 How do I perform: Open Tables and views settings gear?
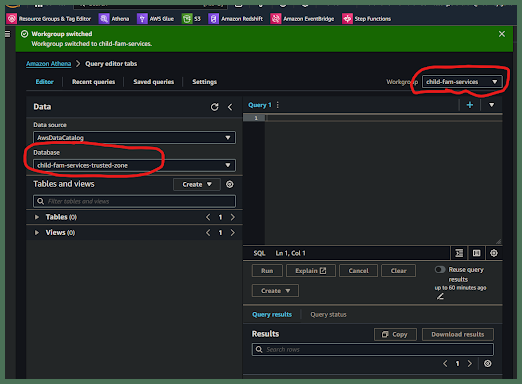[230, 184]
